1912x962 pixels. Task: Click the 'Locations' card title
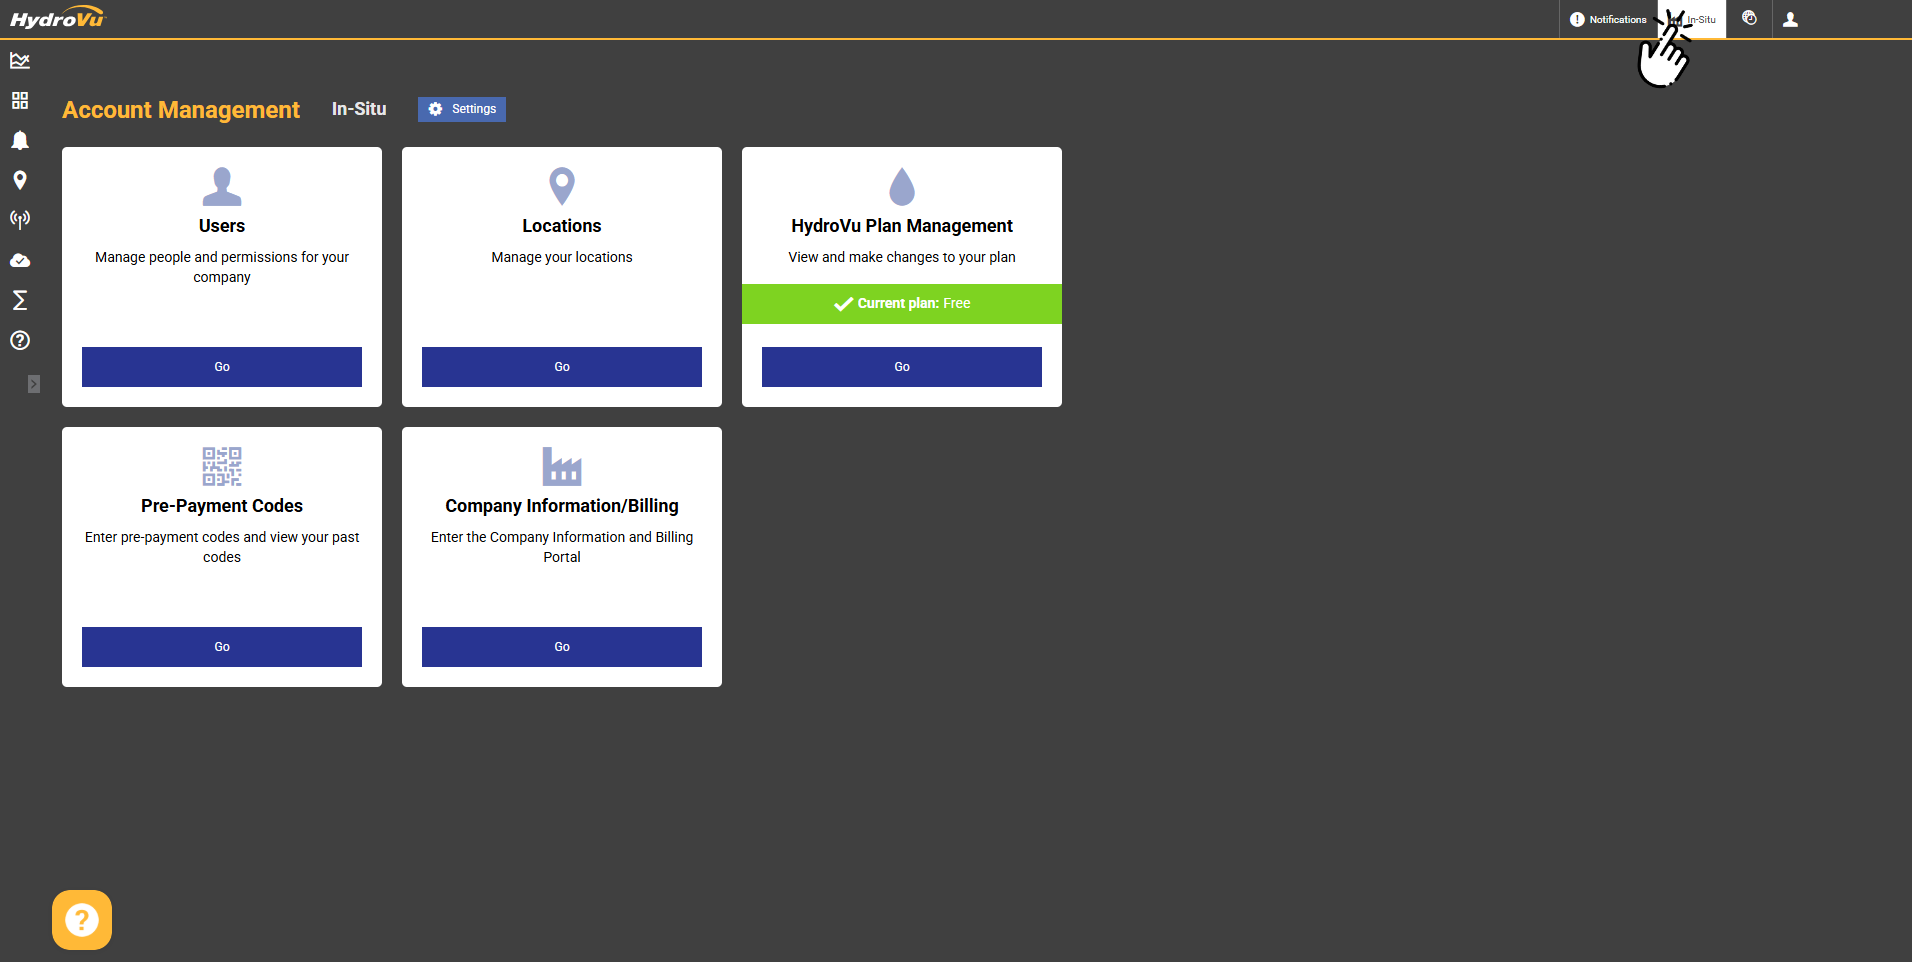(562, 226)
